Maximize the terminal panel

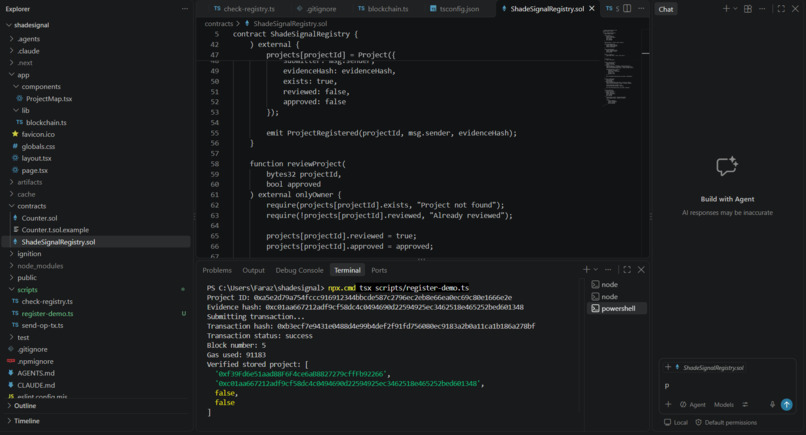627,269
